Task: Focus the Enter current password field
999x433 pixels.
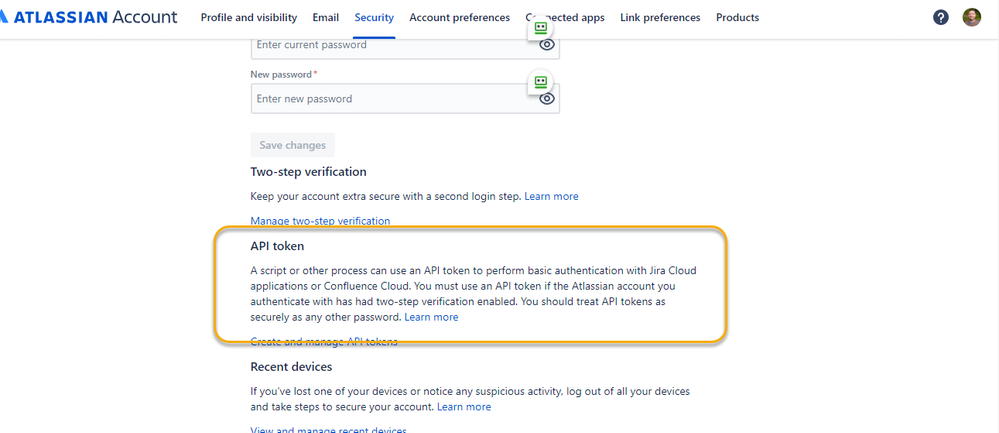Action: pos(390,45)
